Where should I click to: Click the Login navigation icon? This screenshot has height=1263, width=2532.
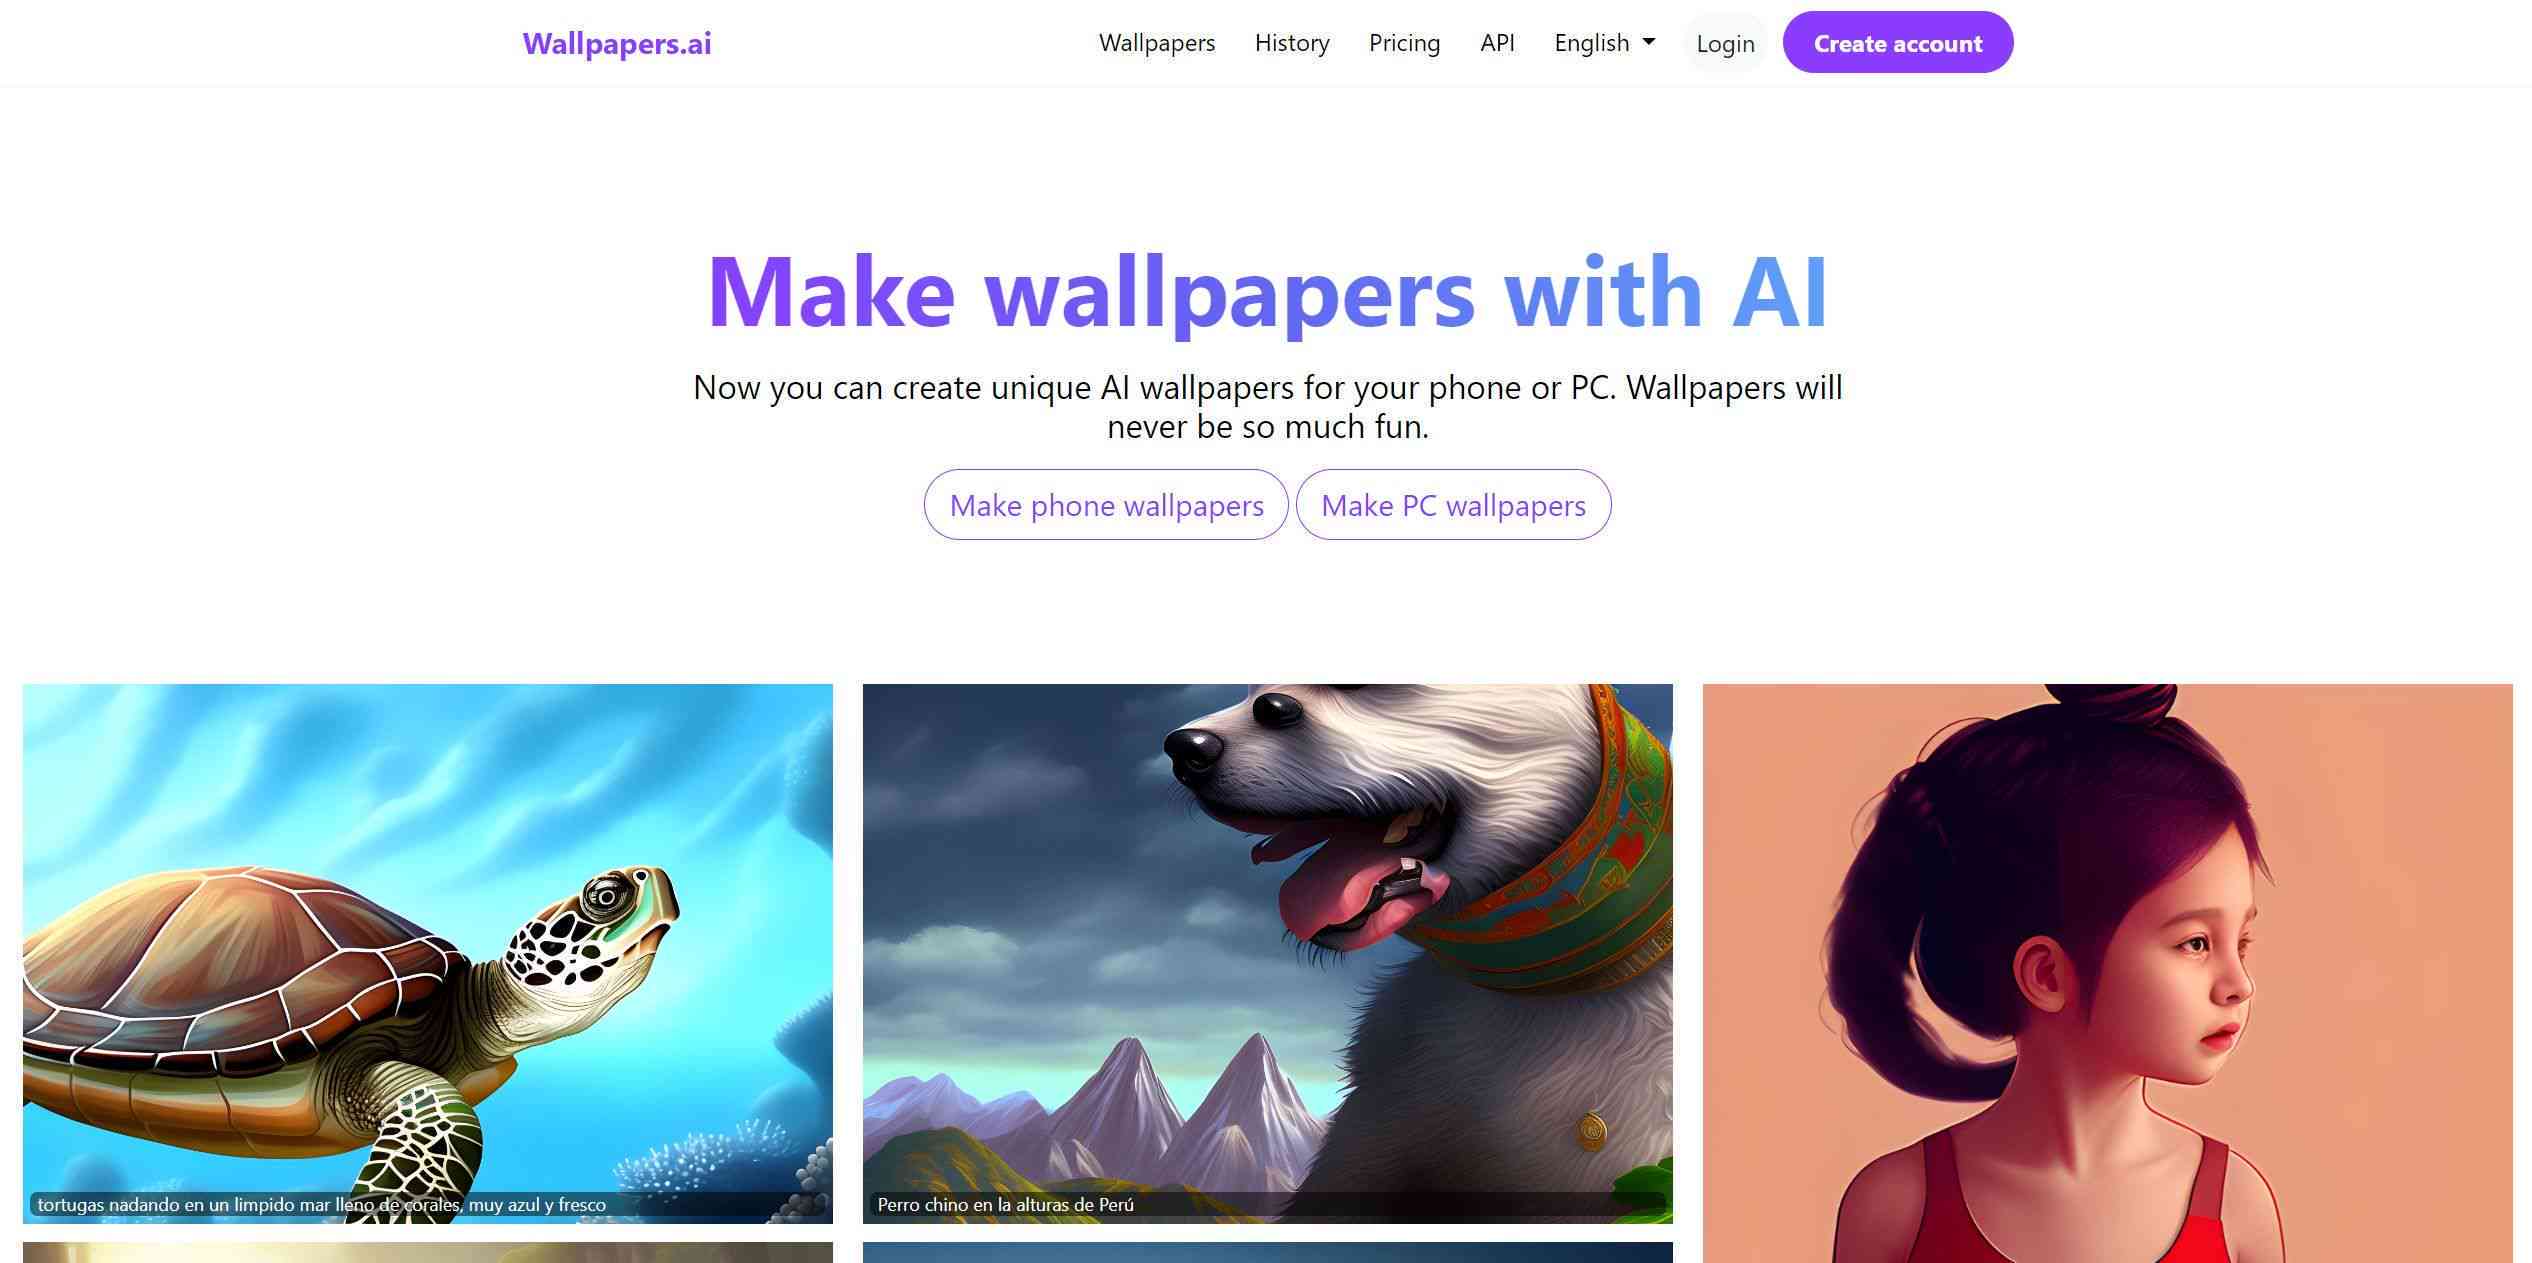(1725, 42)
